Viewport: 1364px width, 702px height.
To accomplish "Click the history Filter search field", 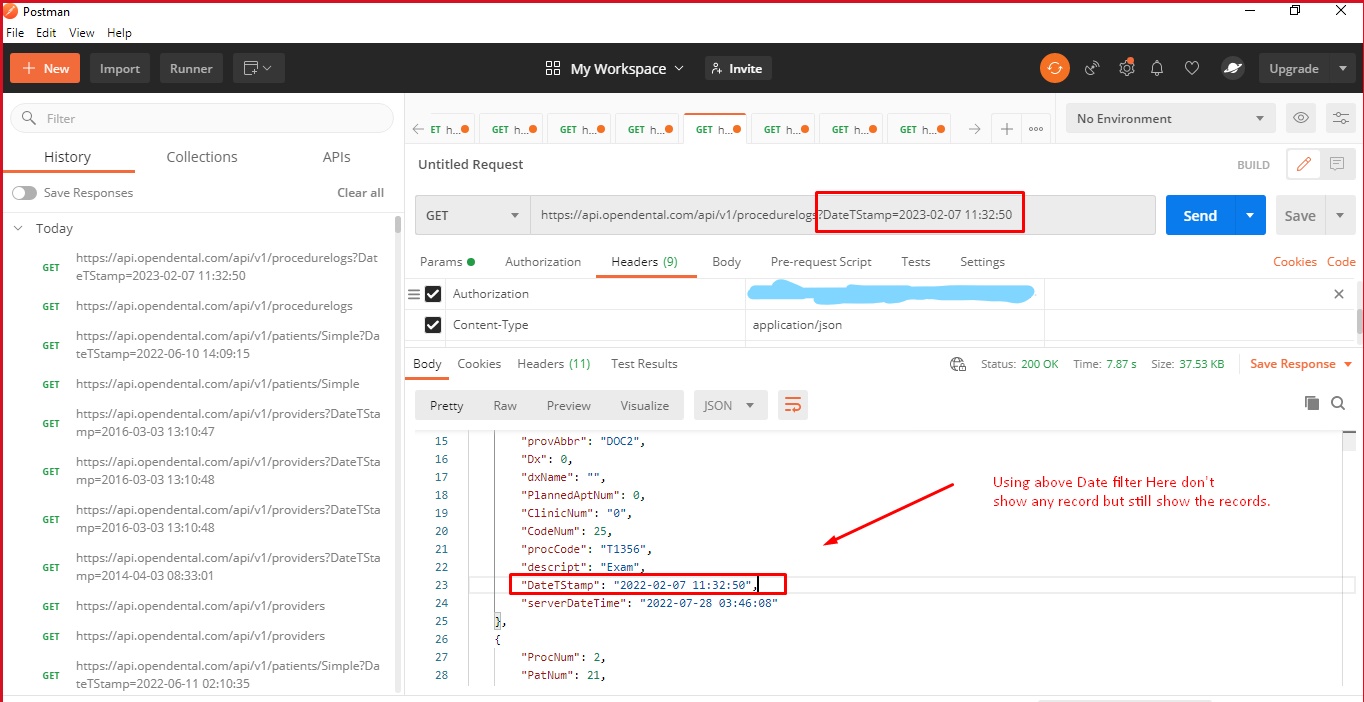I will click(x=202, y=118).
